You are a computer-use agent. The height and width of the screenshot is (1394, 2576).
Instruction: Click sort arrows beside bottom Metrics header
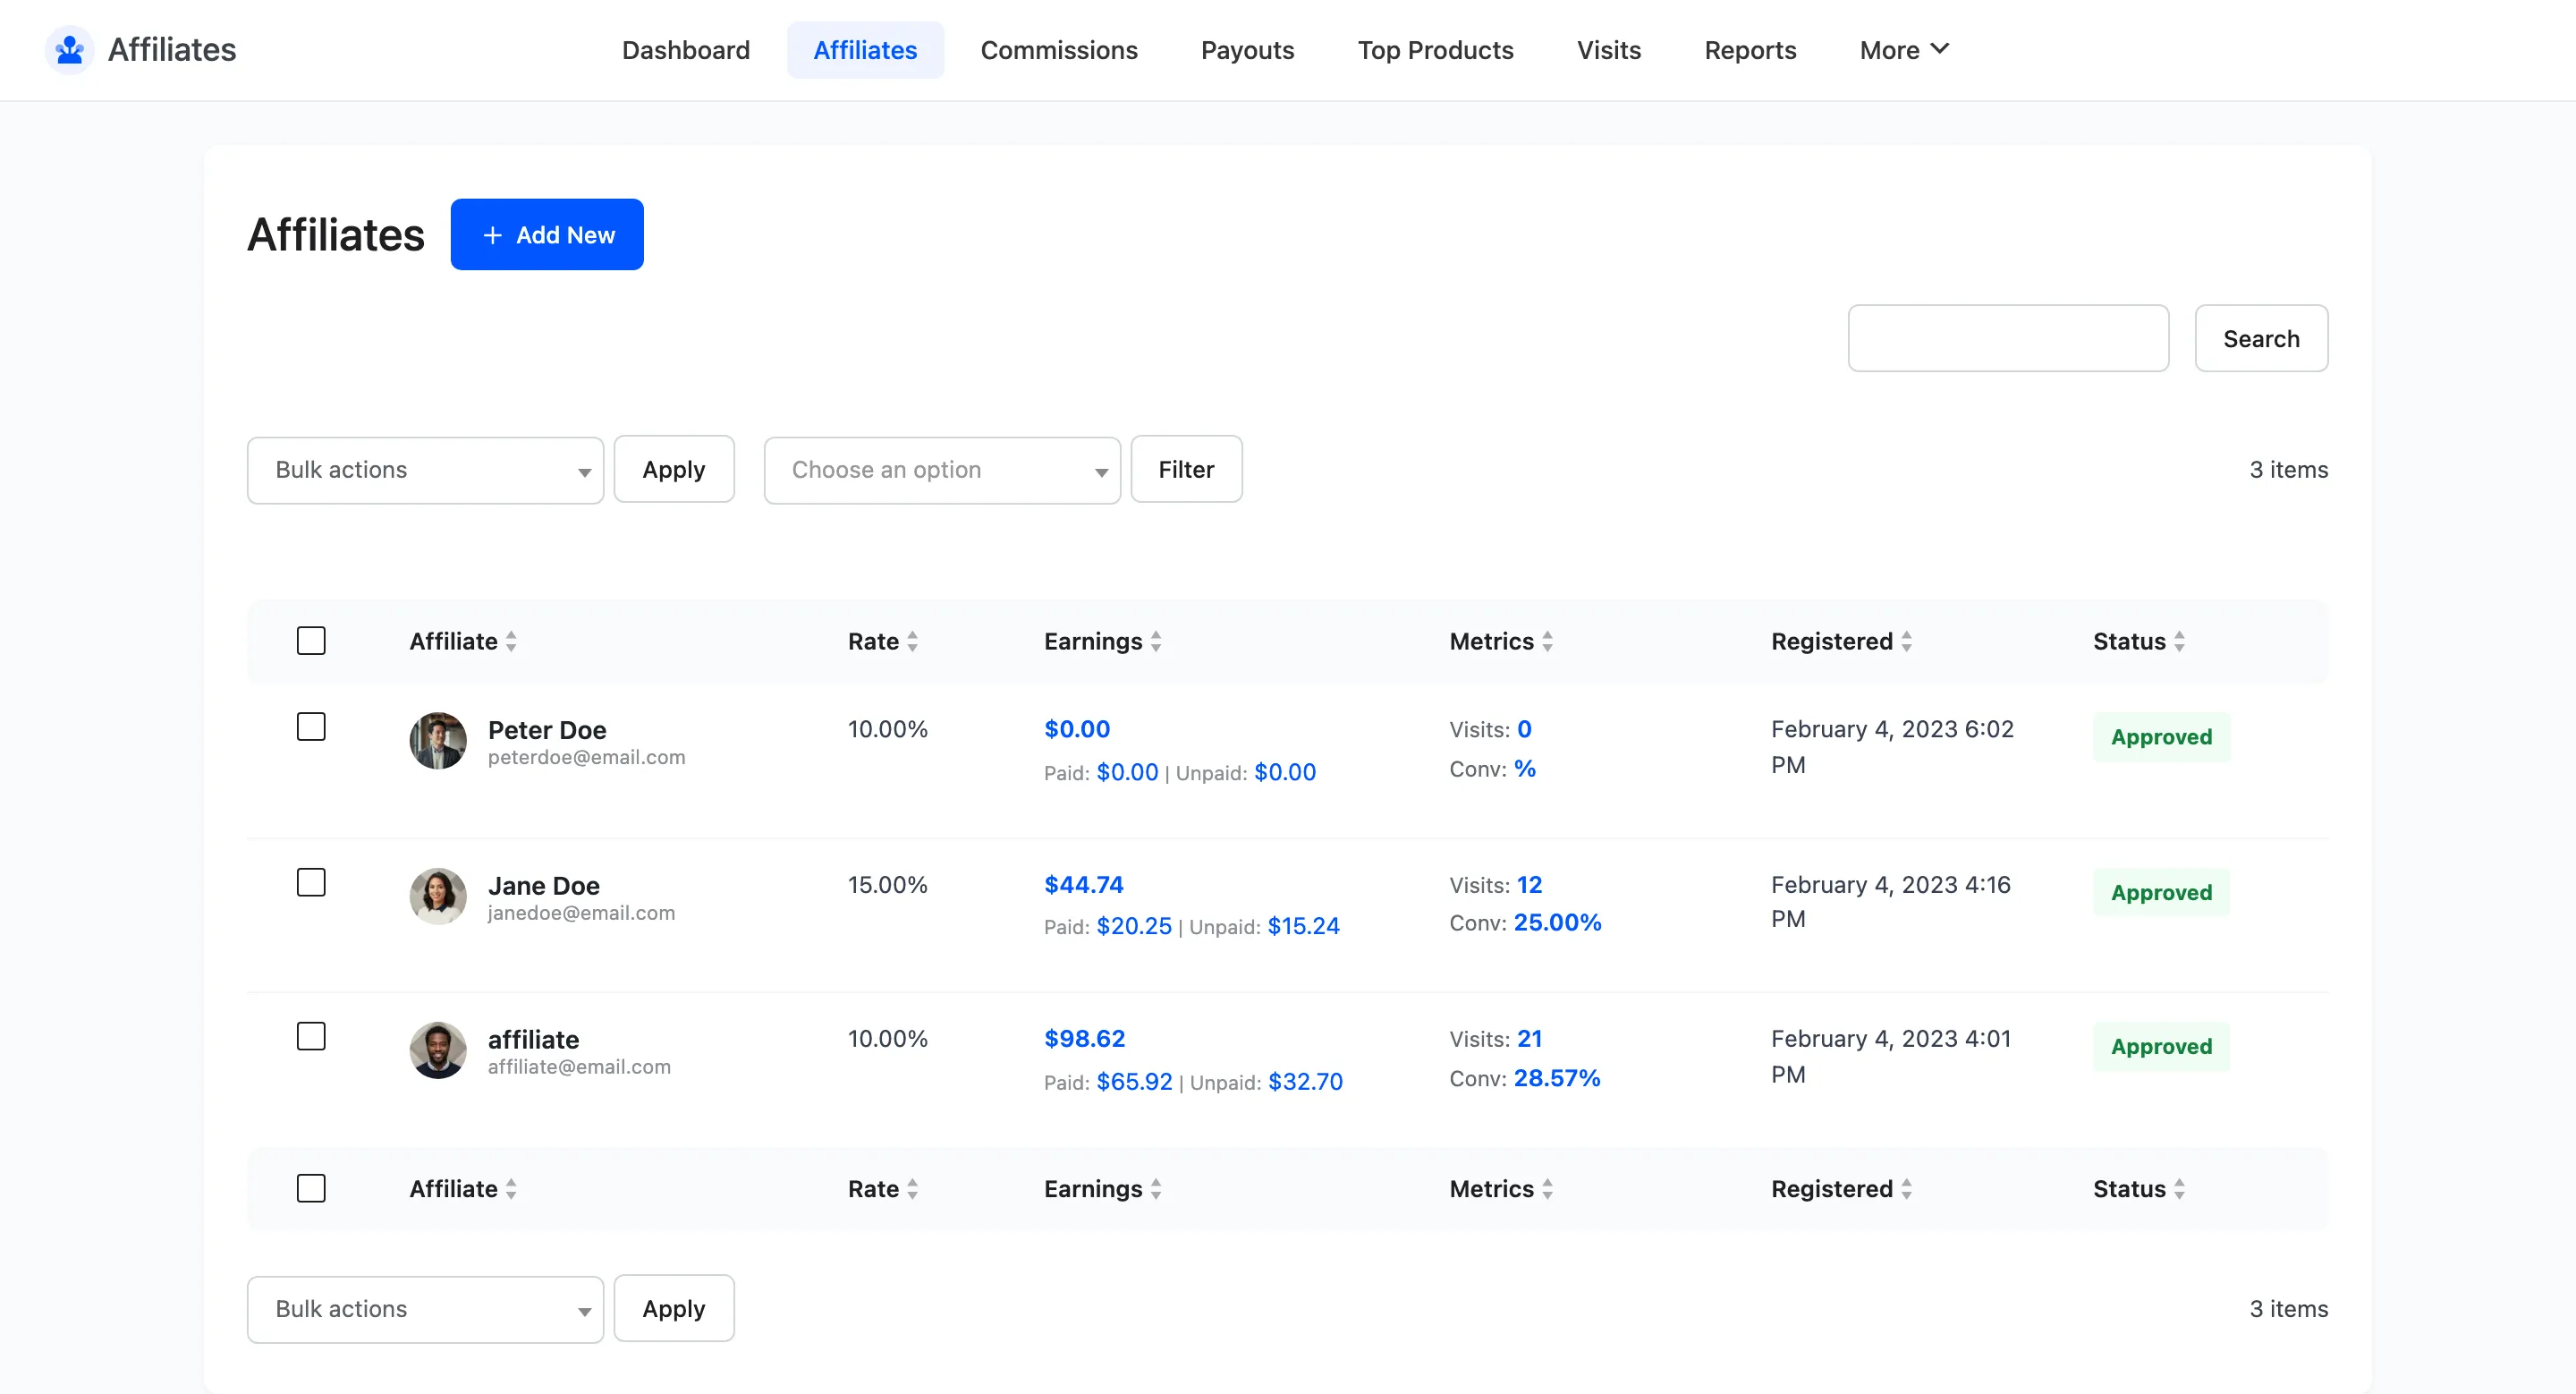click(1547, 1189)
